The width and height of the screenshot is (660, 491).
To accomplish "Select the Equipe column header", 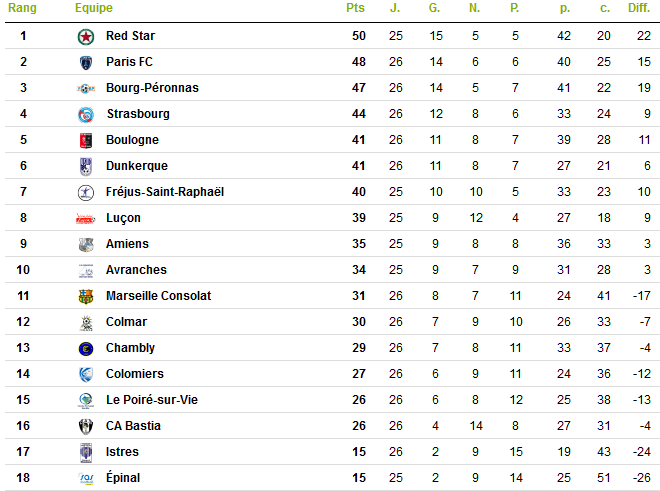I will (94, 8).
